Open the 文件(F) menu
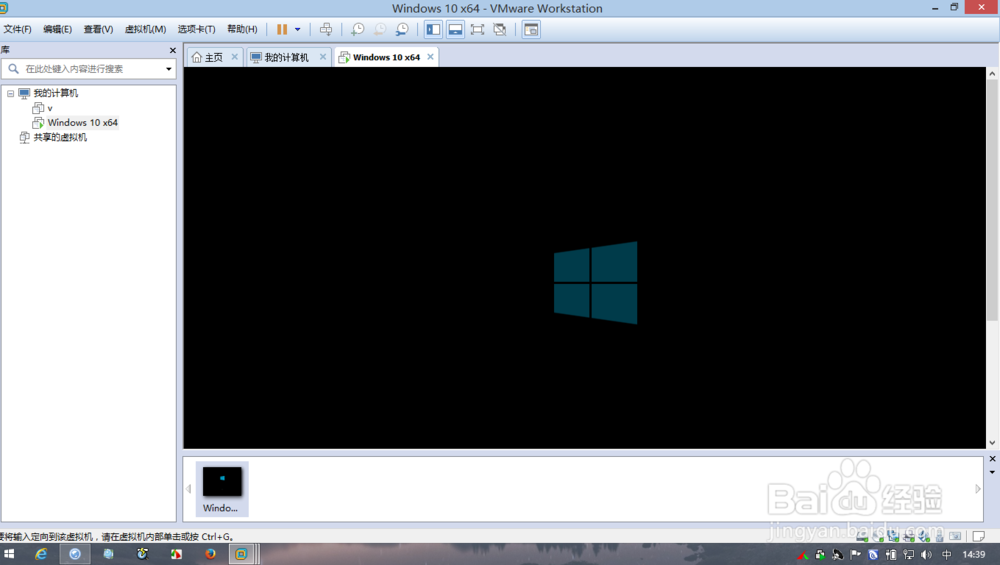 pyautogui.click(x=17, y=29)
